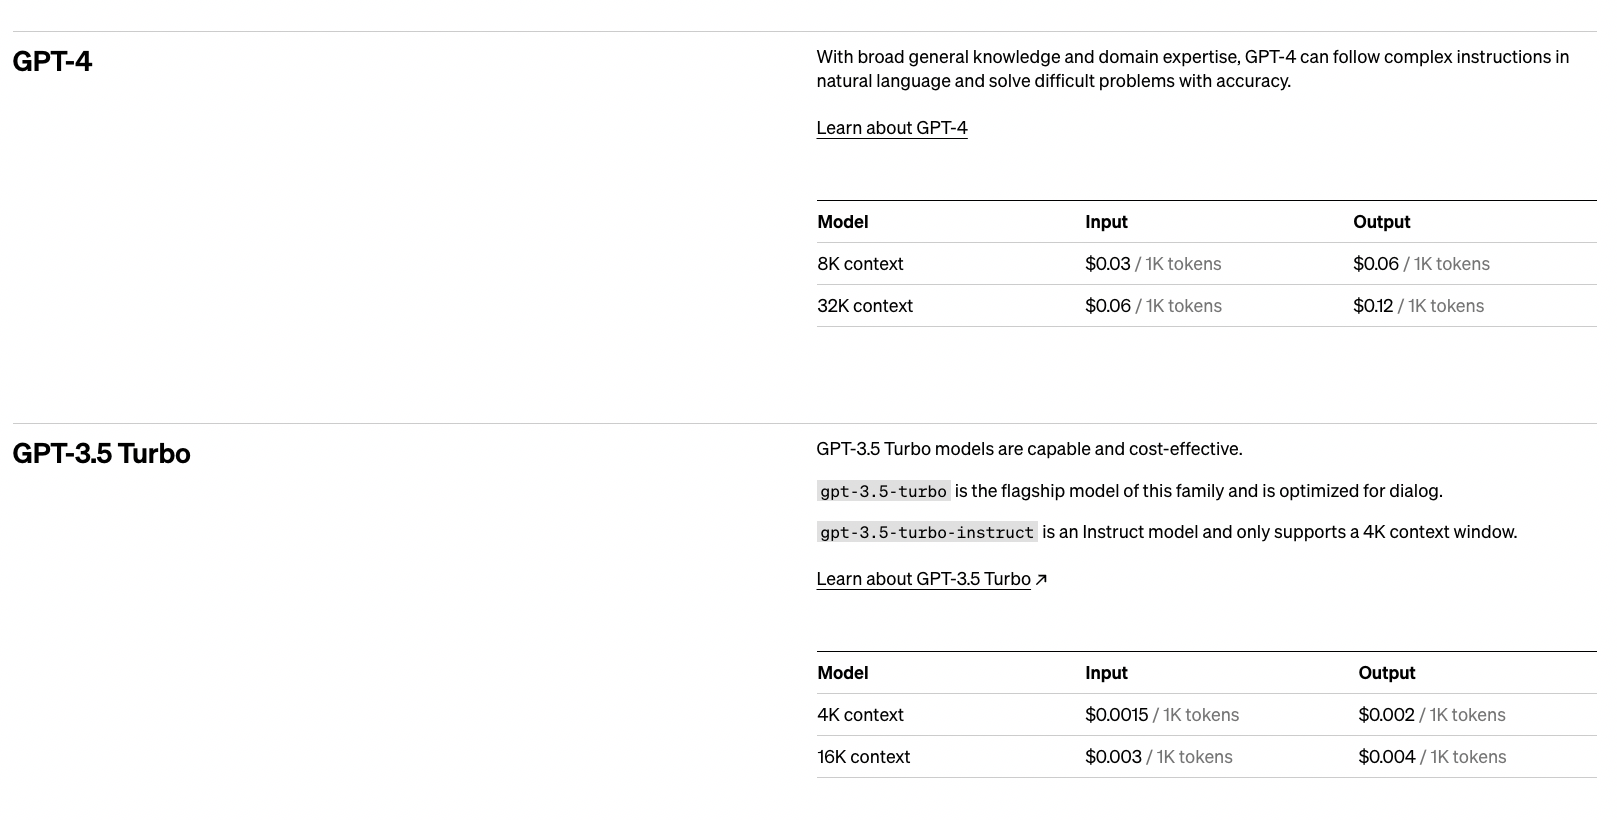
Task: Click the GPT-4 section heading
Action: [x=52, y=61]
